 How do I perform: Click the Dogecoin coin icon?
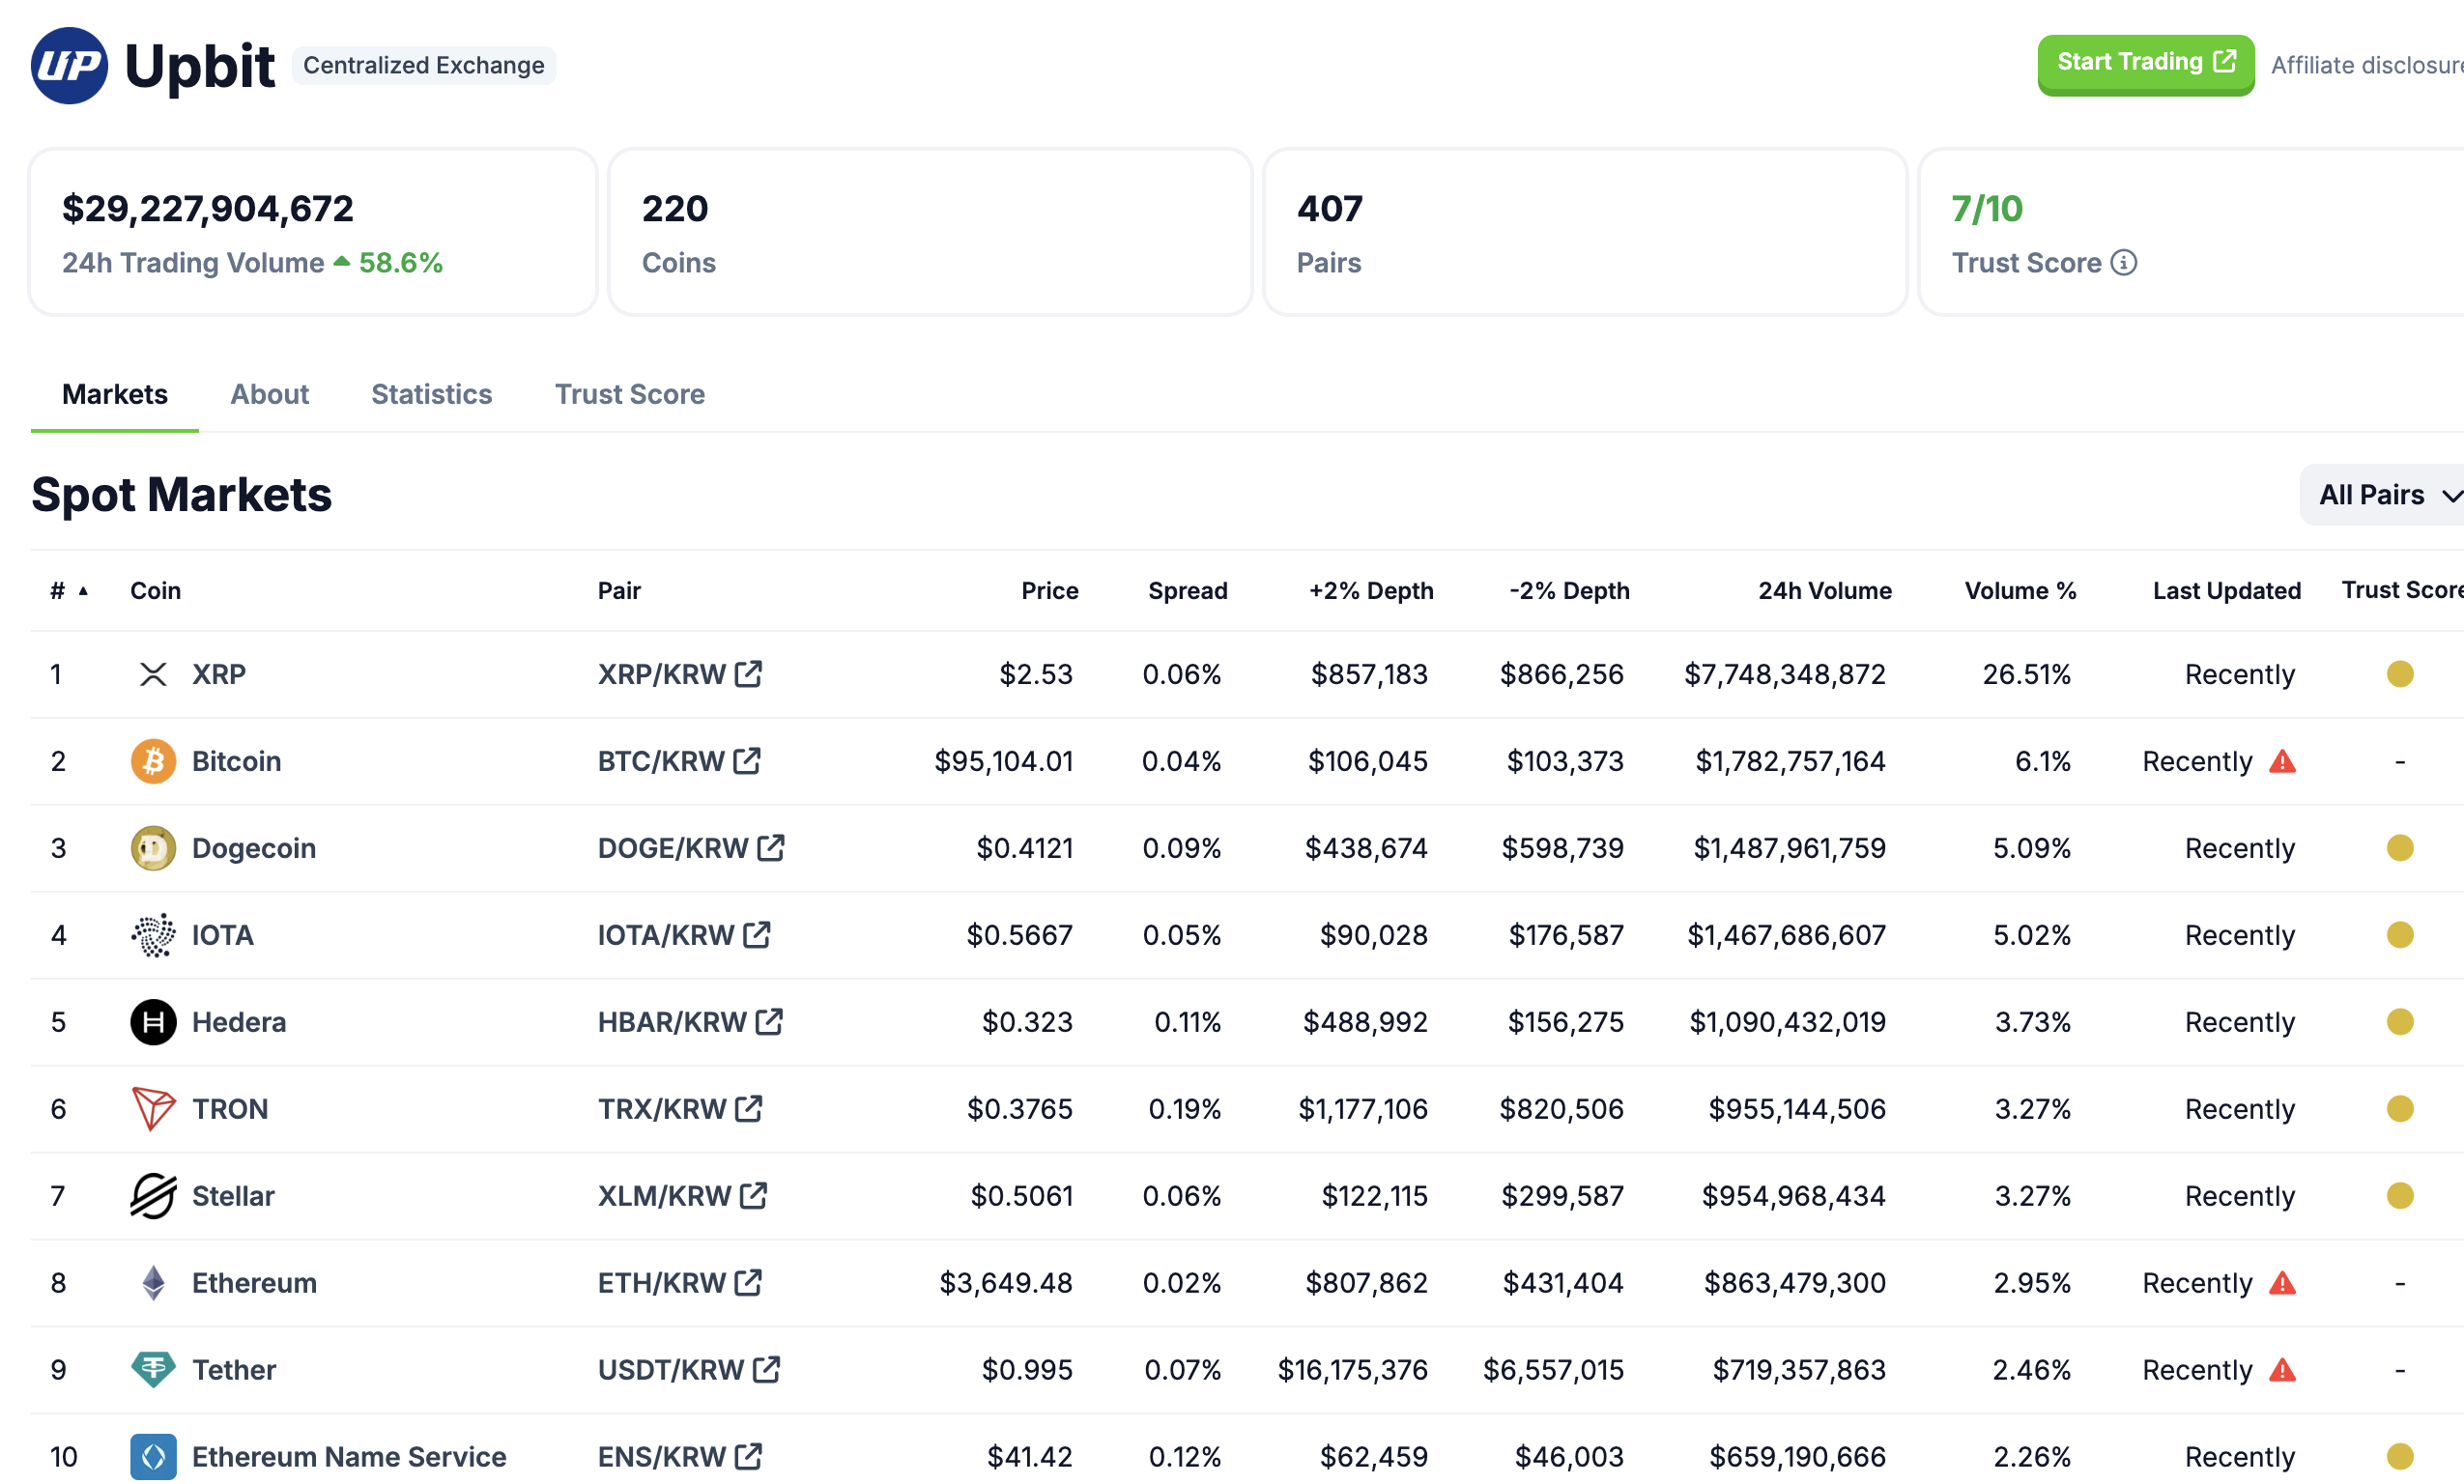pos(153,849)
